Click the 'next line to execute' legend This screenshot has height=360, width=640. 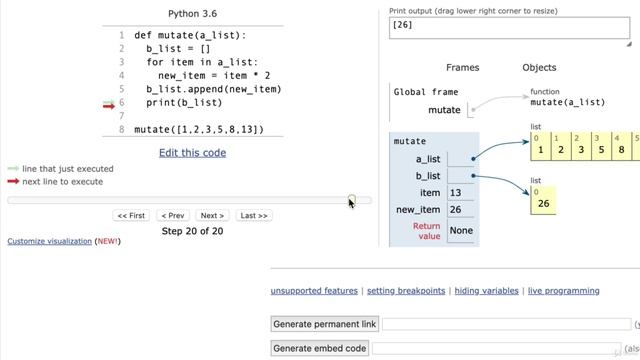[x=62, y=182]
